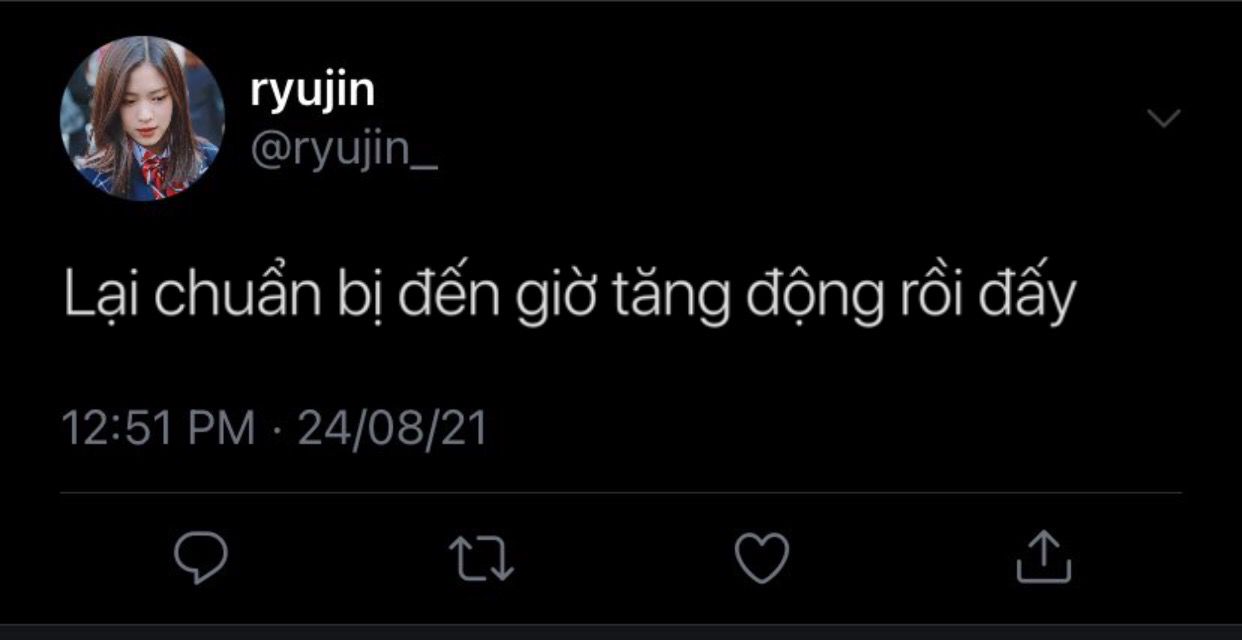Reply to the tweet using the speech bubble icon
Image resolution: width=1242 pixels, height=641 pixels.
point(201,558)
